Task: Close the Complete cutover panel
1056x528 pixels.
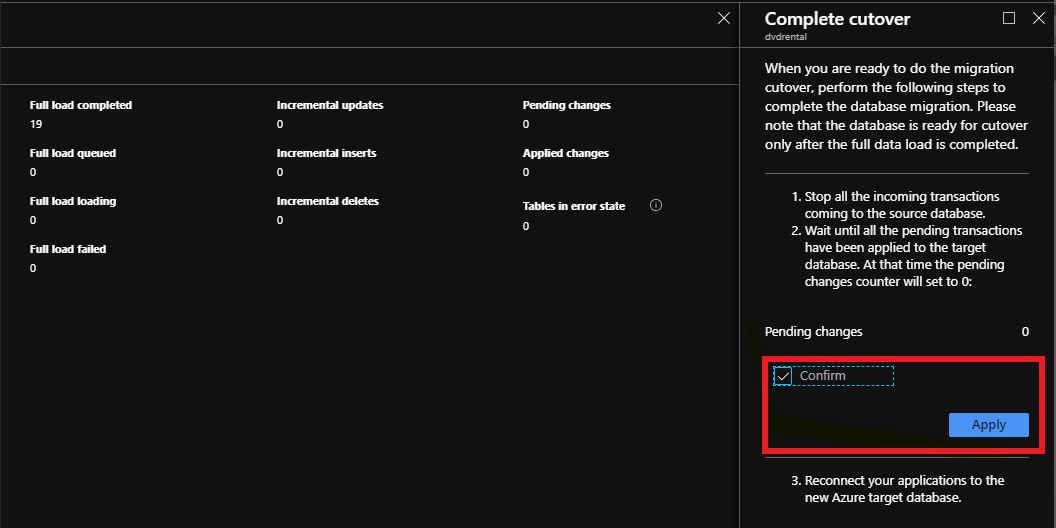Action: (1038, 18)
